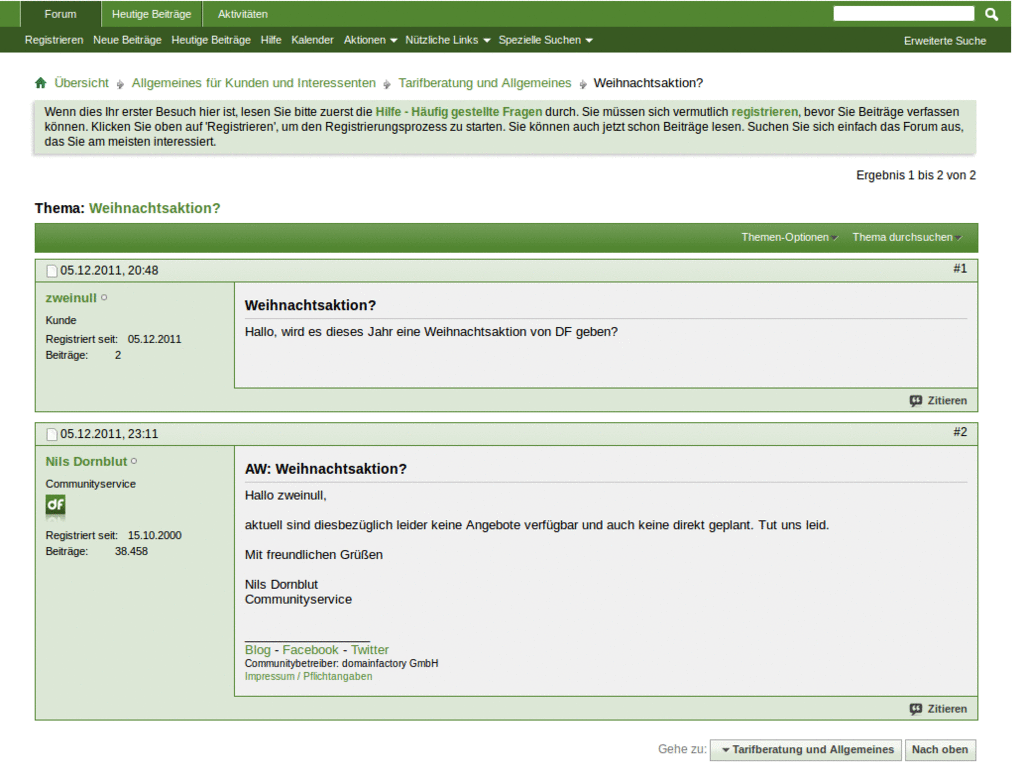Click the post icon next to 05.12.2011, 23:11

51,434
